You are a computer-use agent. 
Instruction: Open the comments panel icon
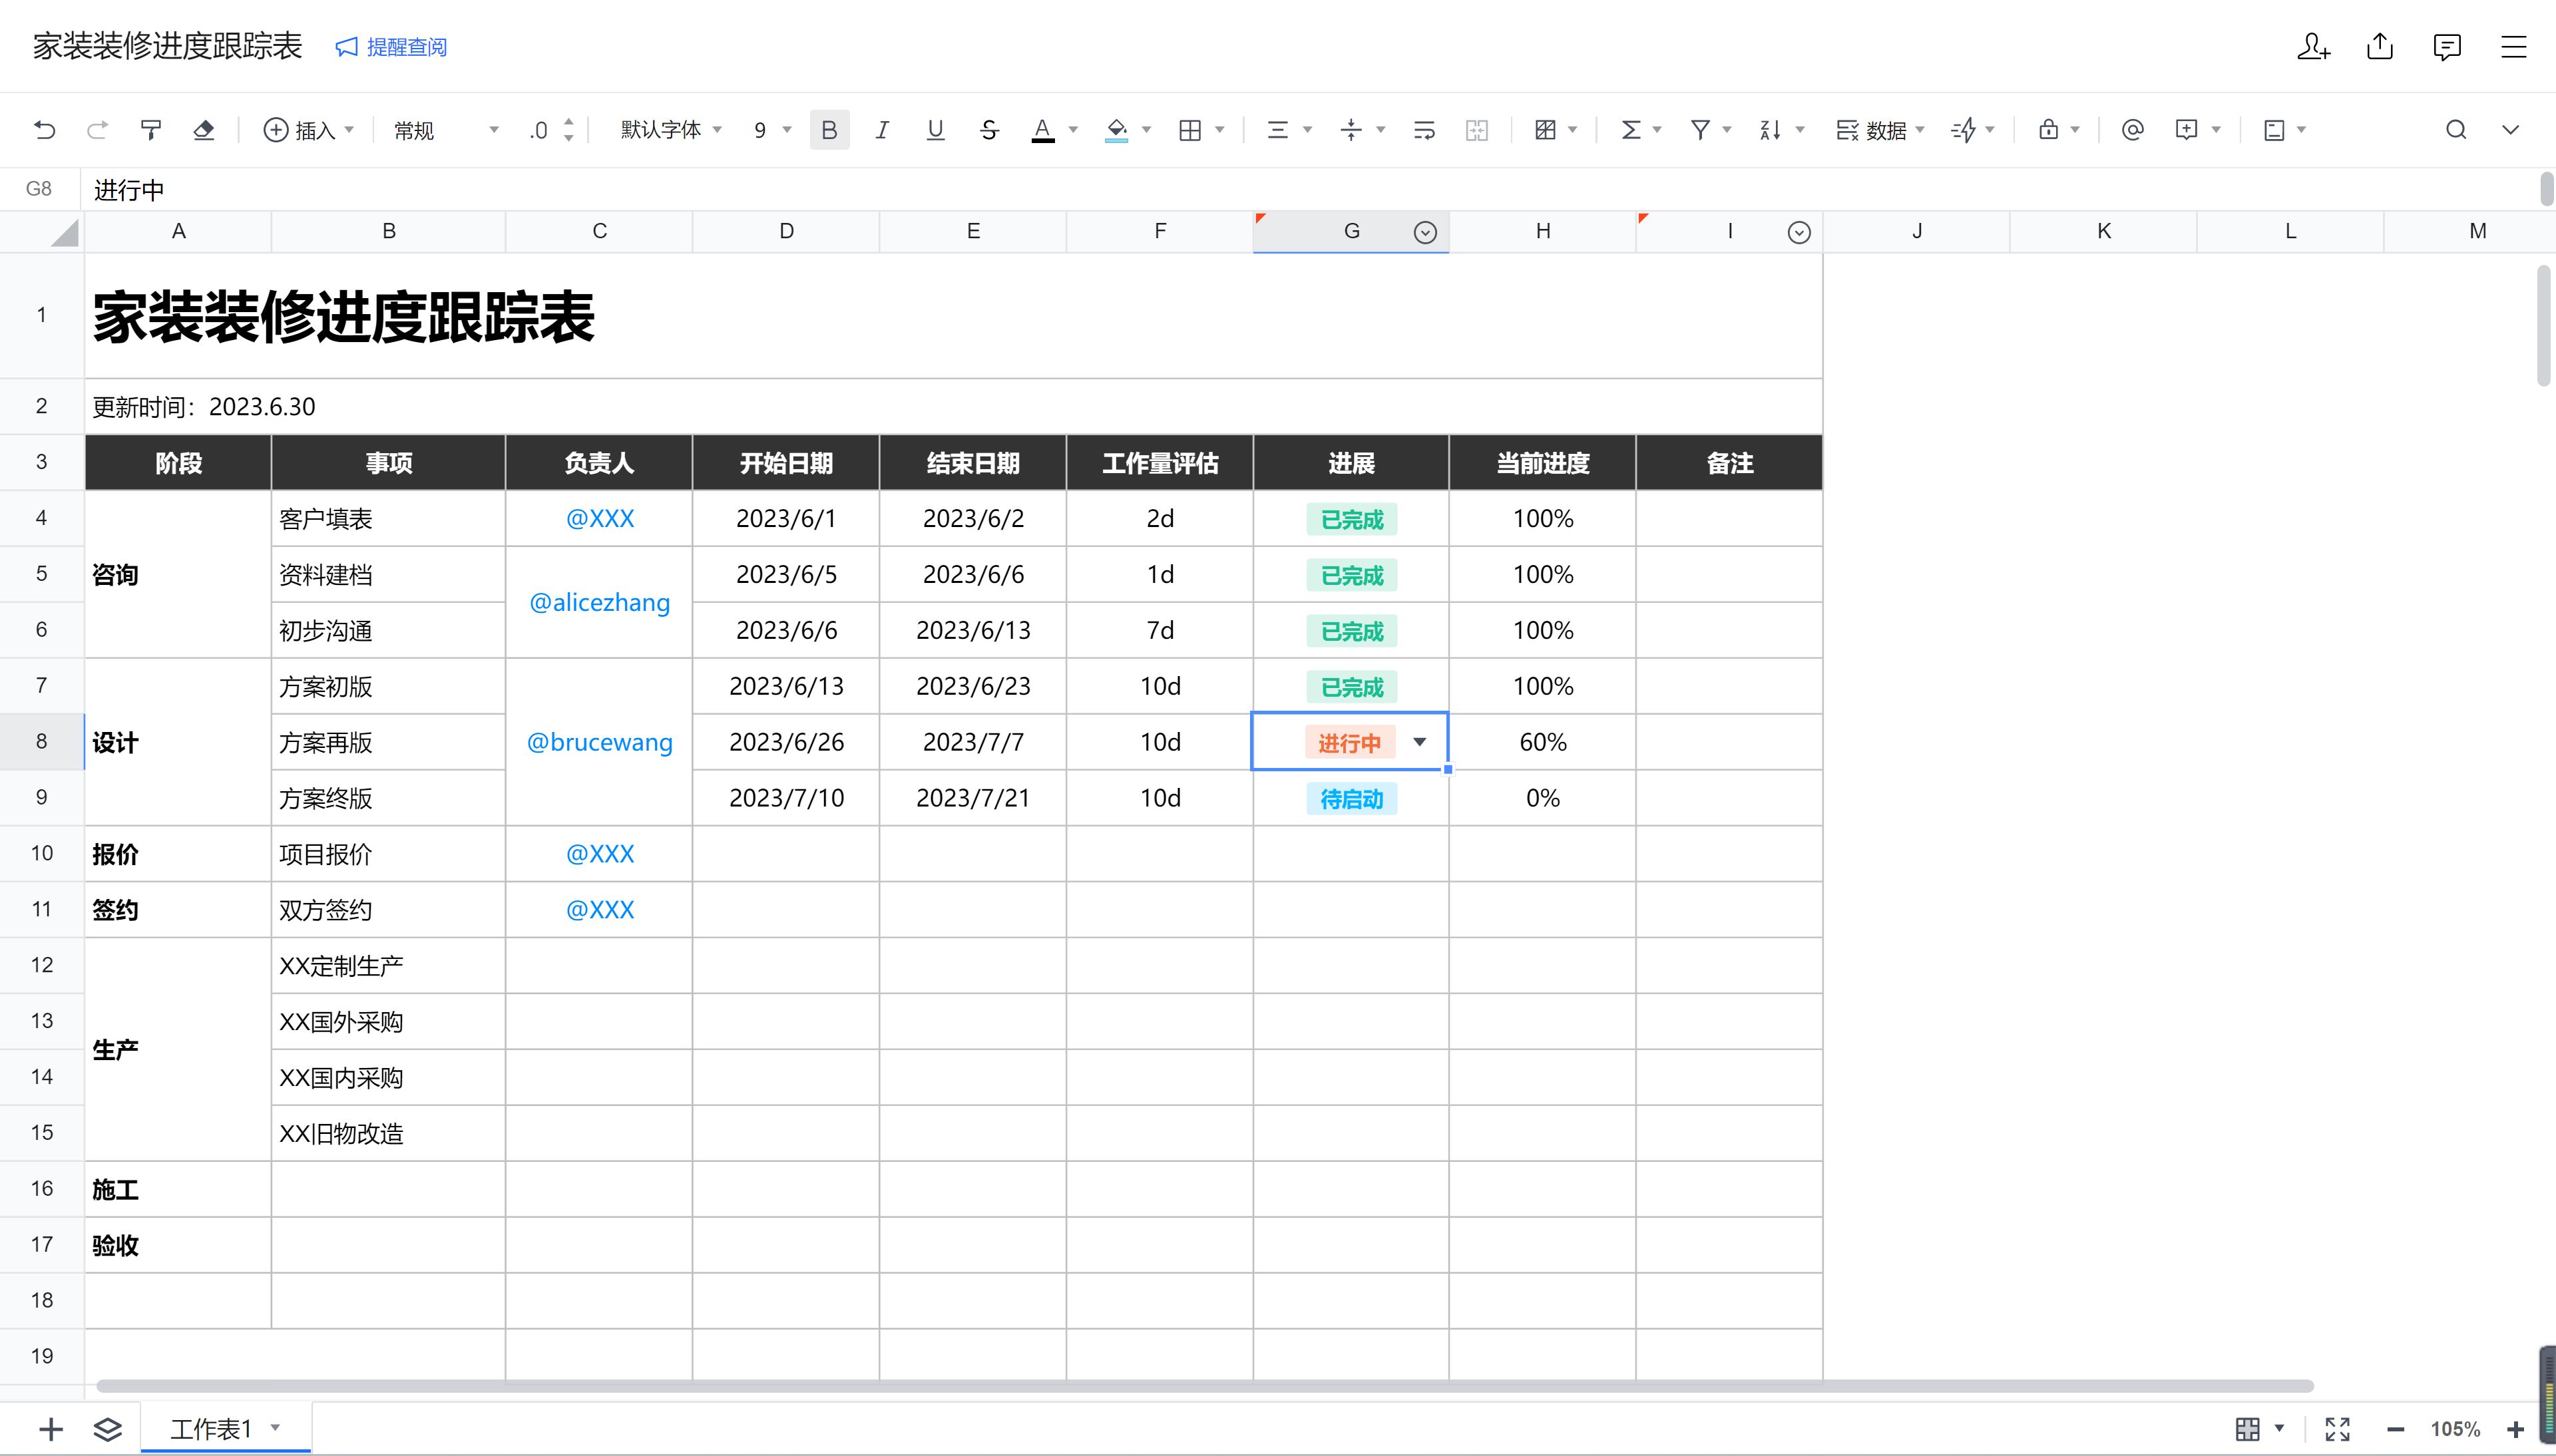point(2447,47)
